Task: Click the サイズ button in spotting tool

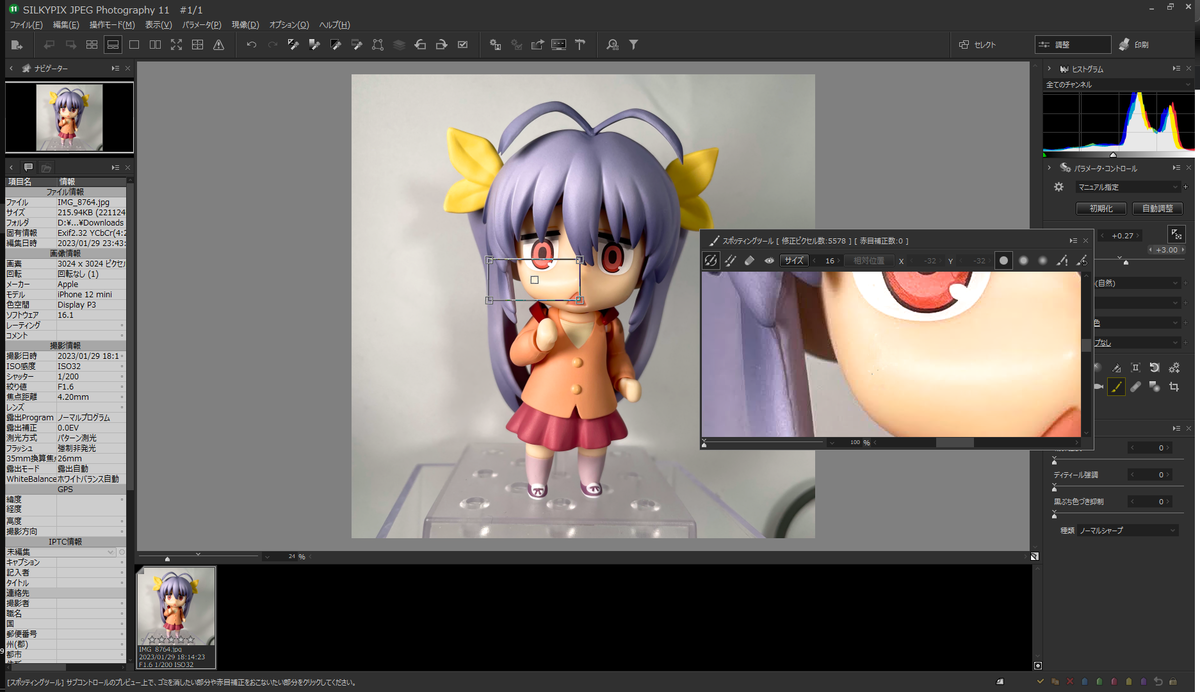Action: [794, 260]
